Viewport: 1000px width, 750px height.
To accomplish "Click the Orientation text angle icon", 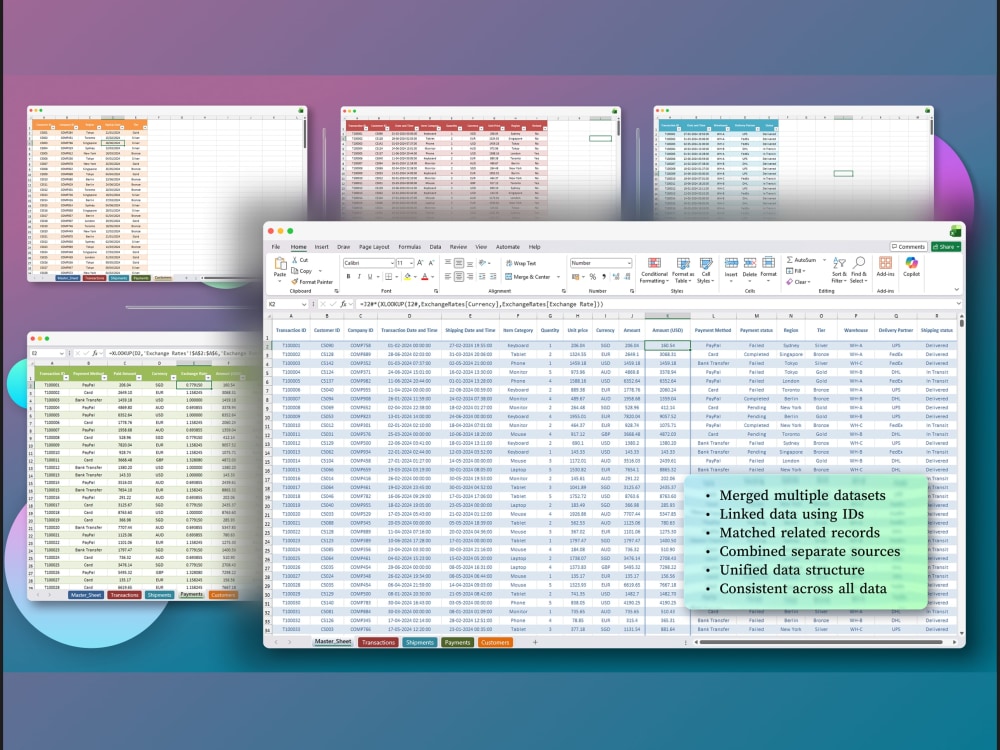I will [x=483, y=263].
